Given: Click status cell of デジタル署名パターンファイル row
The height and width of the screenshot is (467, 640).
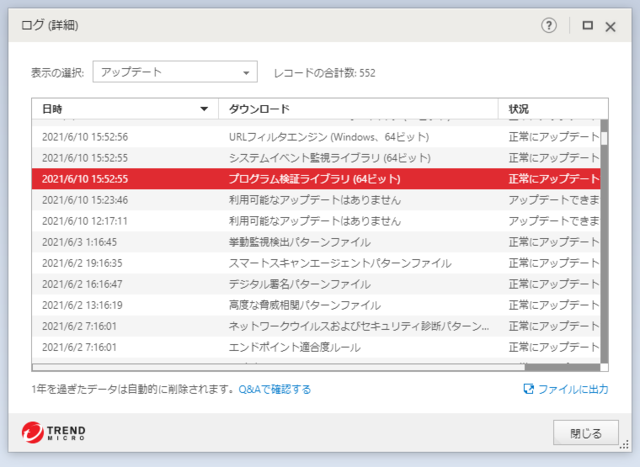Looking at the screenshot, I should pos(554,284).
